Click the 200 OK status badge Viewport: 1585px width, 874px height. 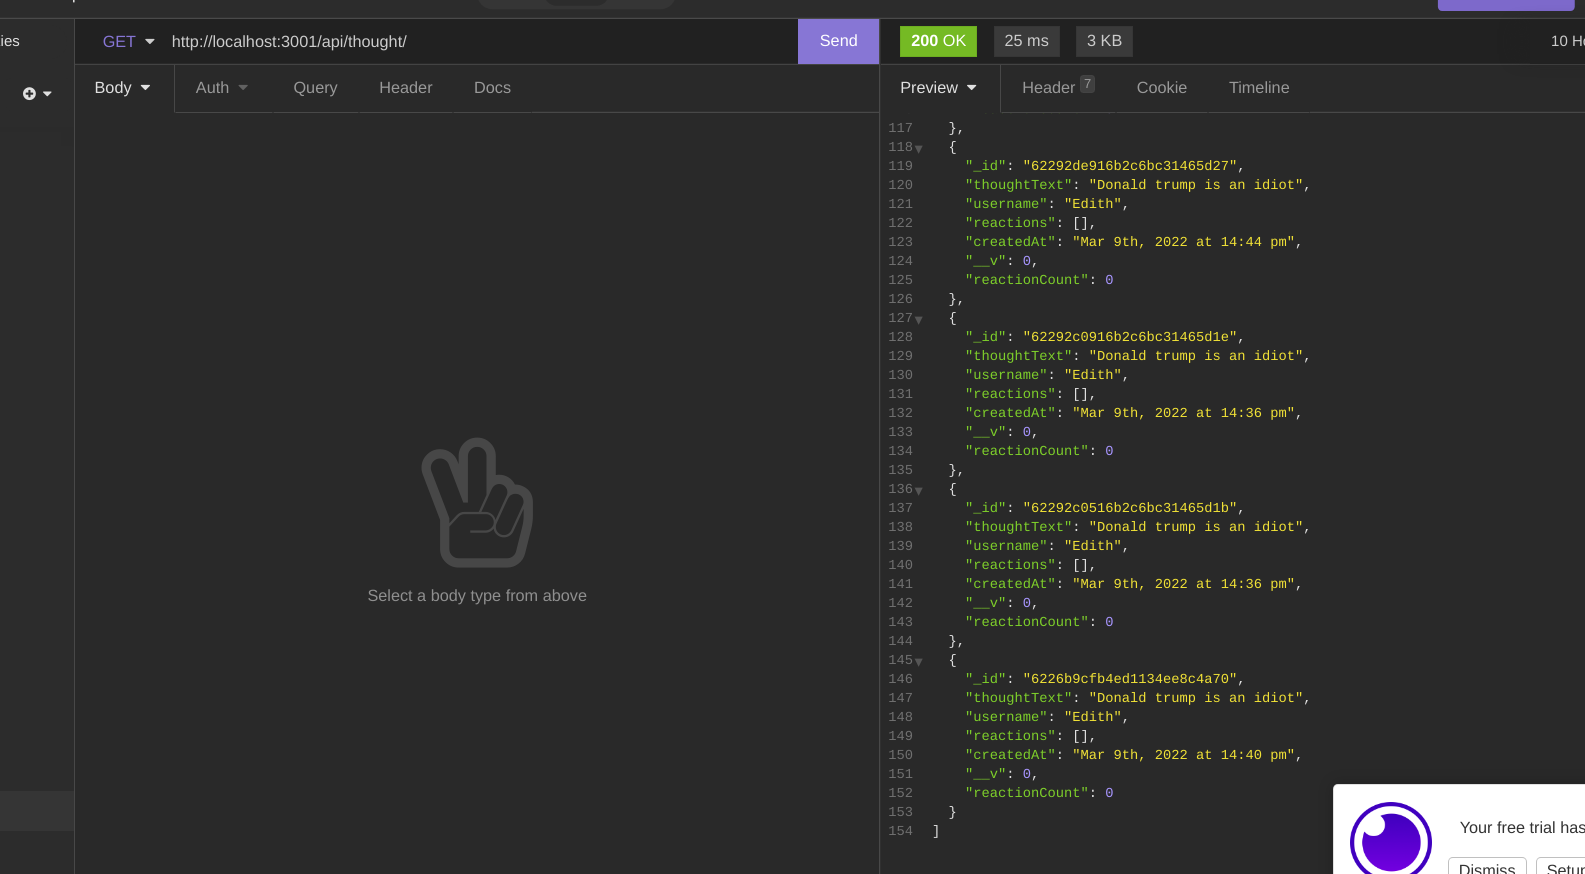938,41
